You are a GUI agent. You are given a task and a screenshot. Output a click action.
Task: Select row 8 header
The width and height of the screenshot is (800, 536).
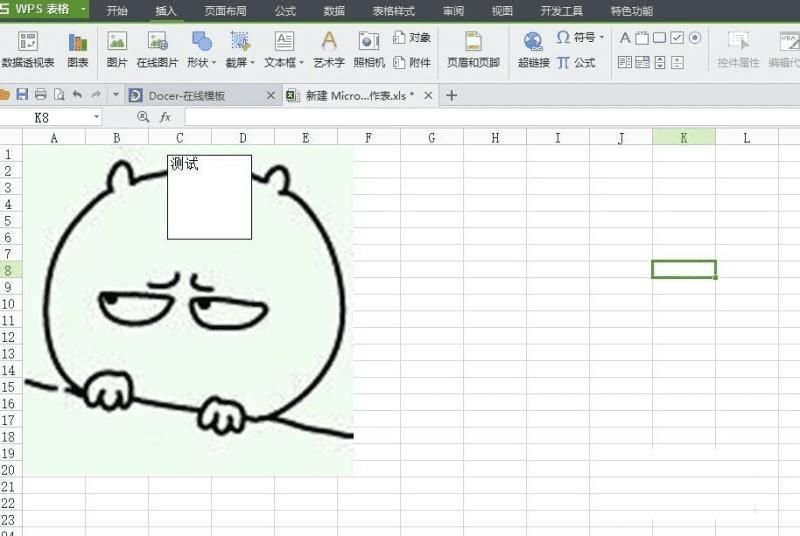coord(11,270)
